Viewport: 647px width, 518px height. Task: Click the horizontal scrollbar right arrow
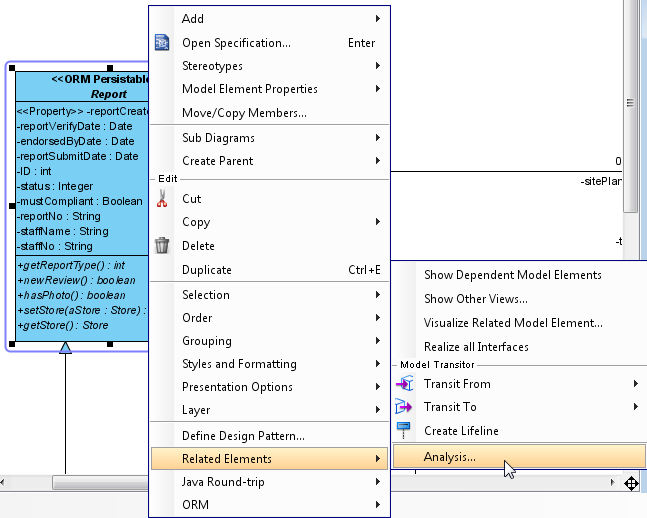click(x=612, y=483)
